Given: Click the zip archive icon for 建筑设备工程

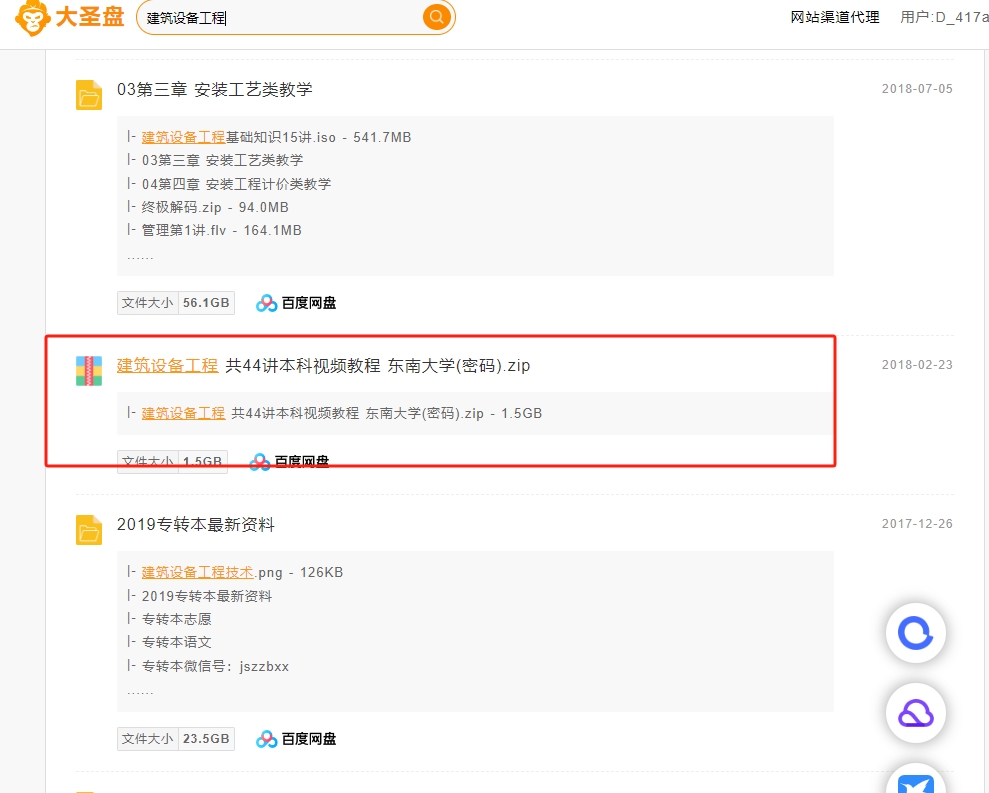Looking at the screenshot, I should pyautogui.click(x=89, y=371).
